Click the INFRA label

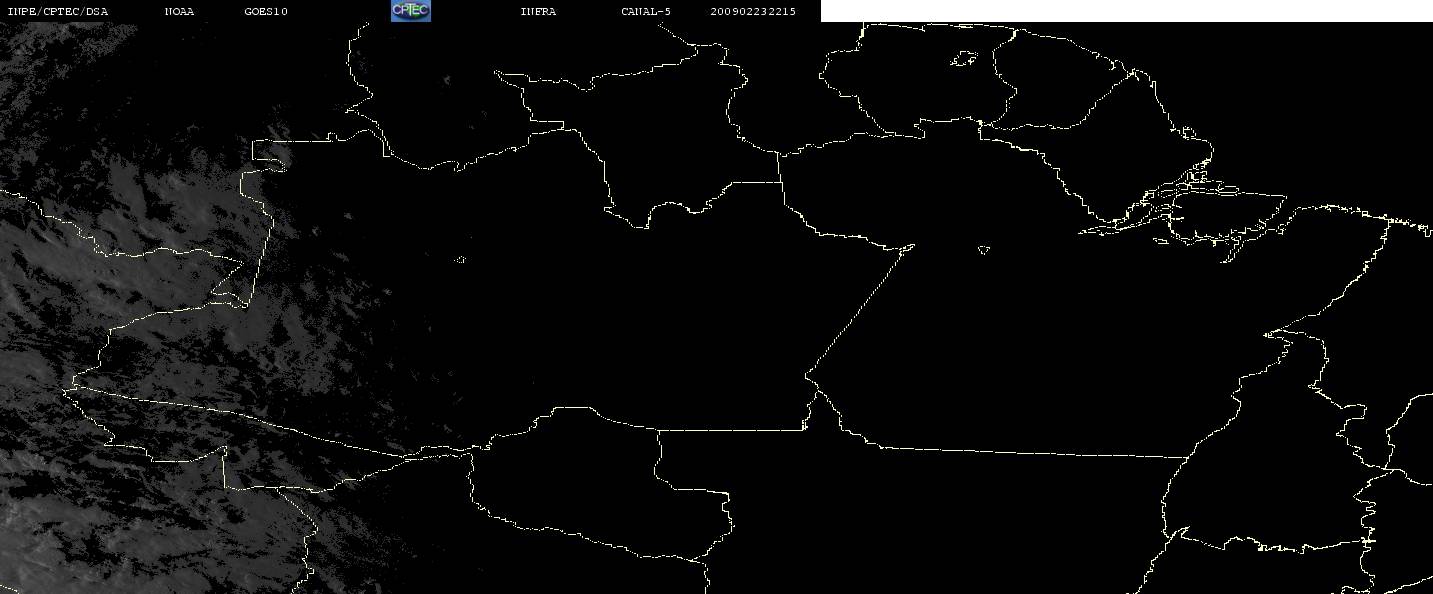(x=538, y=11)
